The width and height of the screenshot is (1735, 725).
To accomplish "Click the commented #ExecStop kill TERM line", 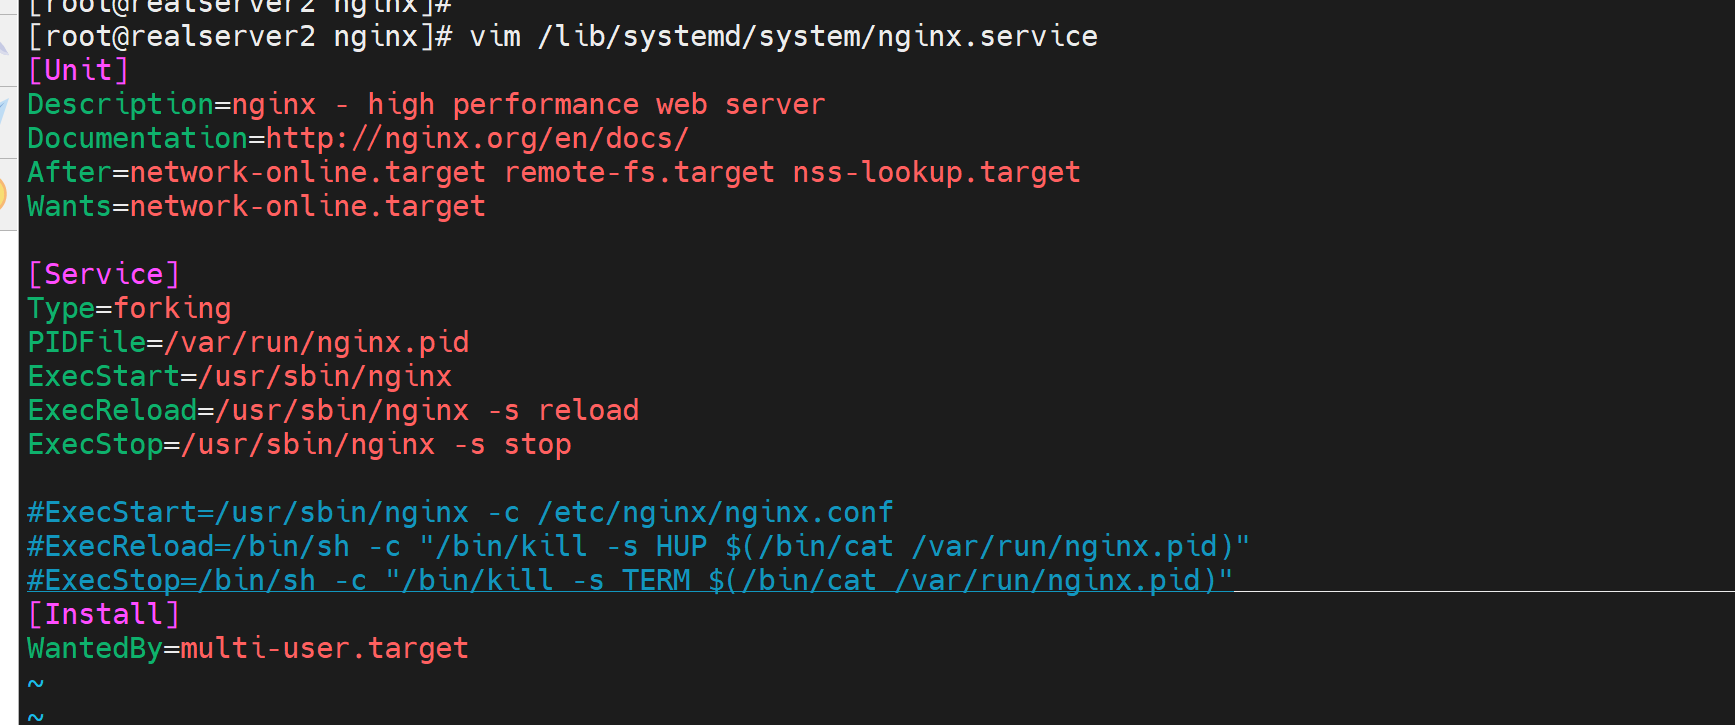I will tap(630, 580).
